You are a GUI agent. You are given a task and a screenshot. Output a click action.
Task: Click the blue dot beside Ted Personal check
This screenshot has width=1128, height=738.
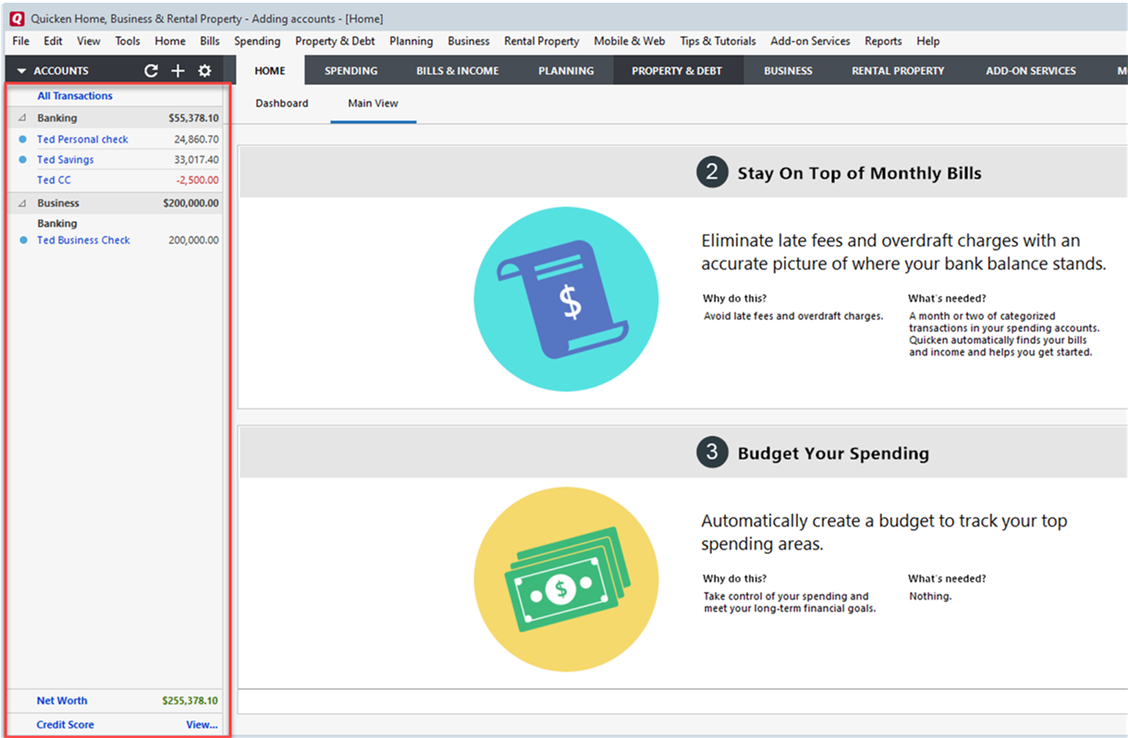[x=22, y=140]
